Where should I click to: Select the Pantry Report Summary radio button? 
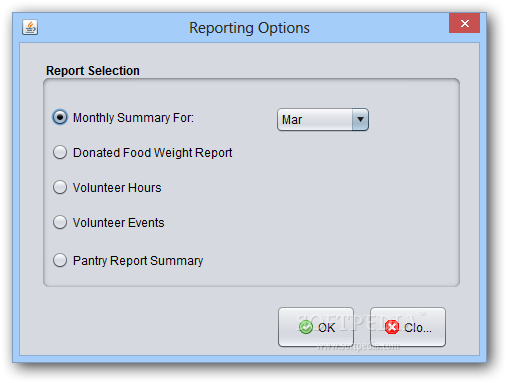(60, 260)
